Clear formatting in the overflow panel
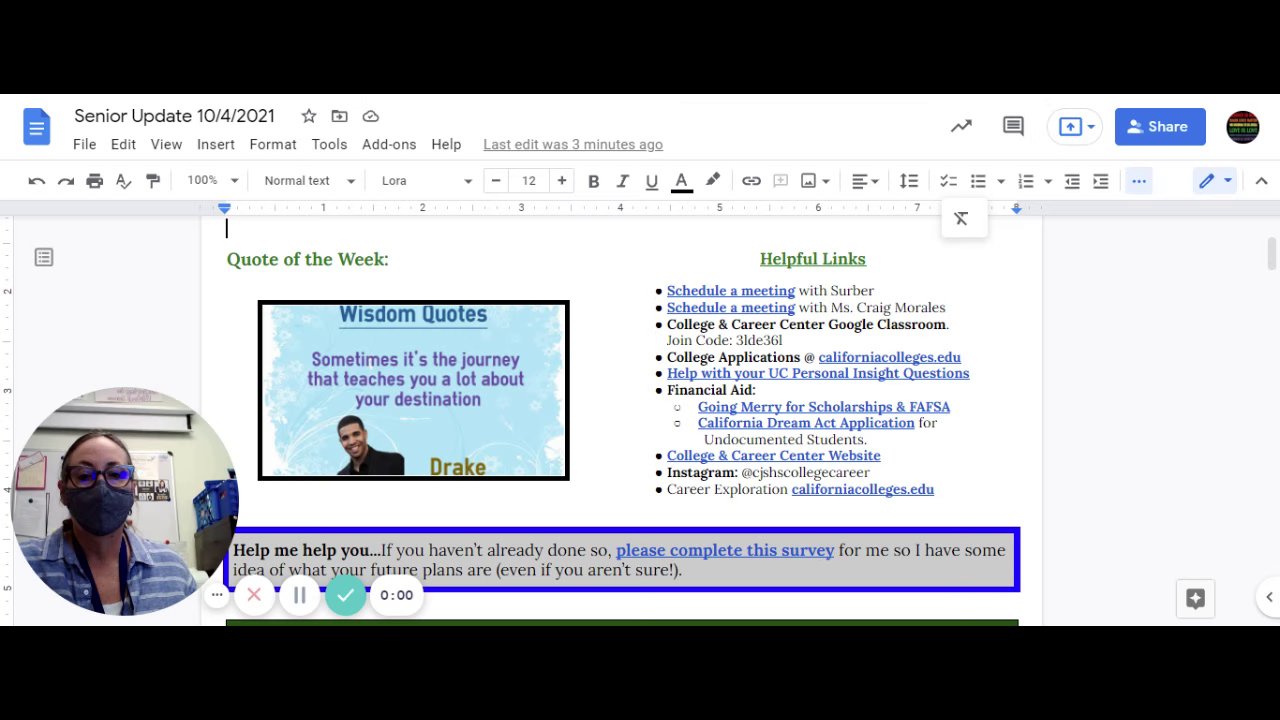 pyautogui.click(x=961, y=219)
